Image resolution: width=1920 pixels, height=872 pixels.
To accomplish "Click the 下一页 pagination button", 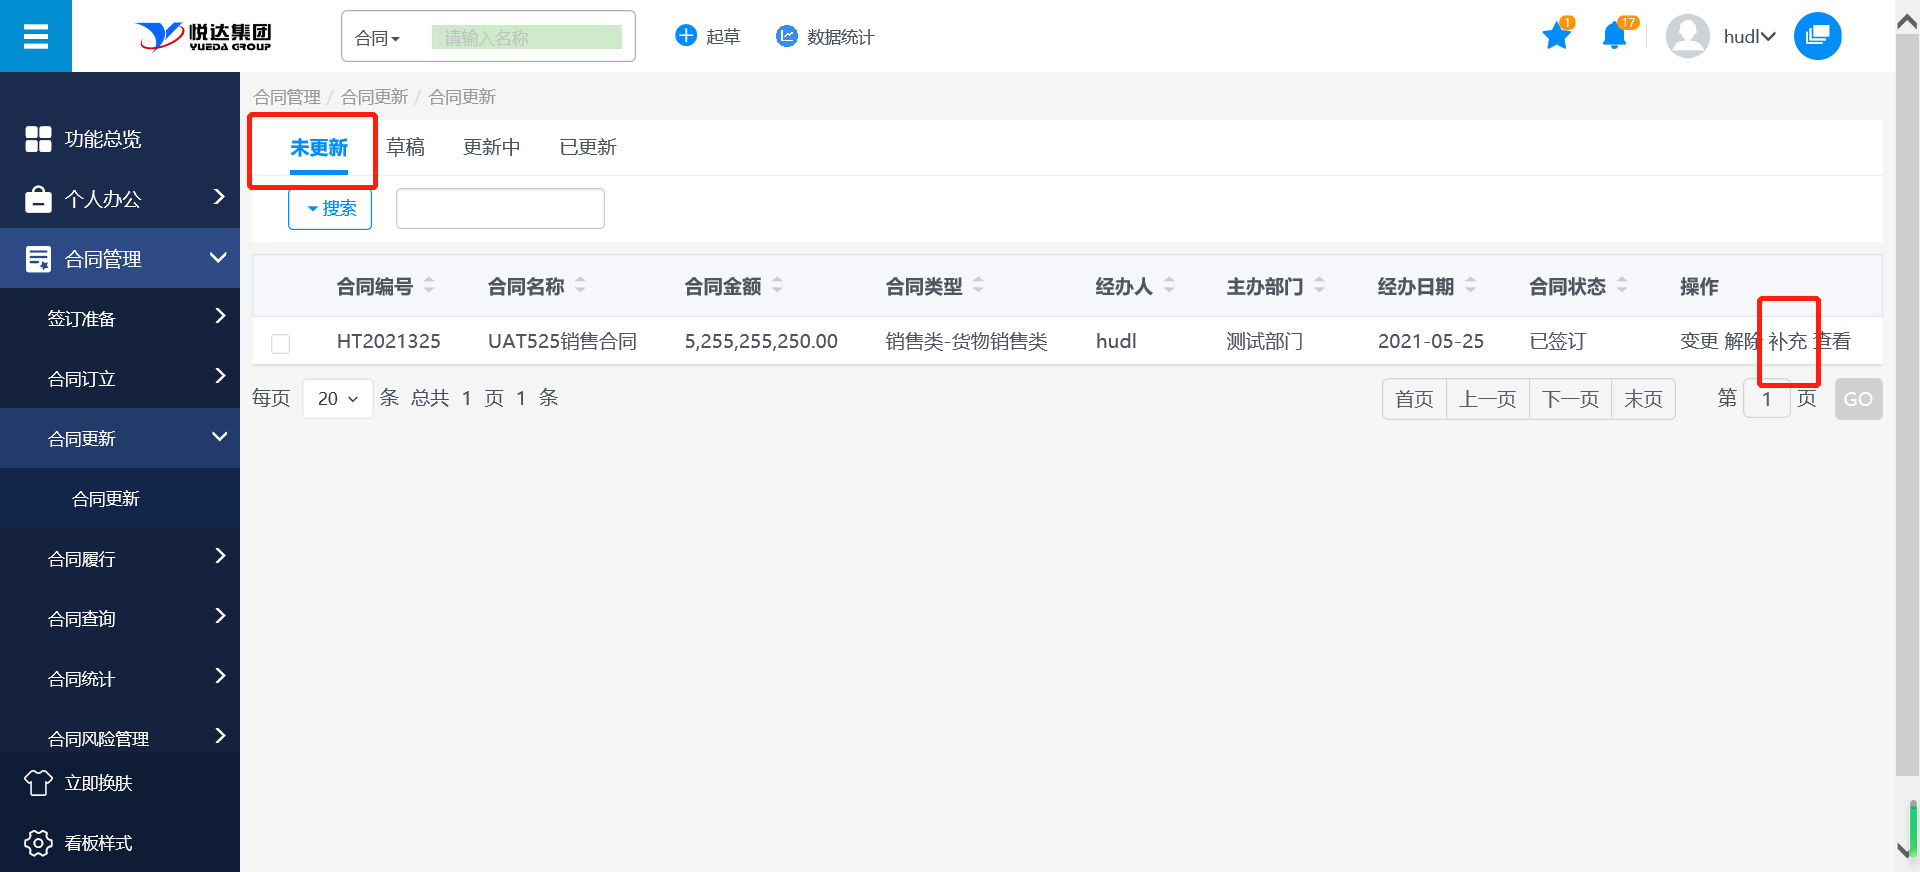I will click(x=1570, y=399).
